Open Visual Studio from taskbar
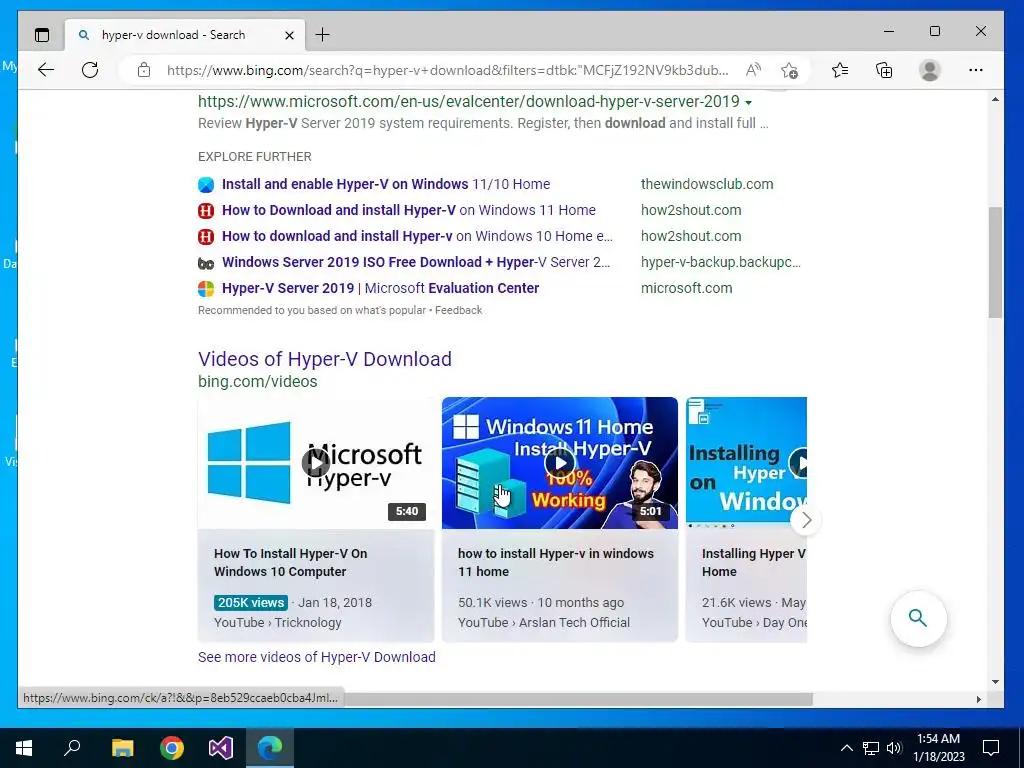Screen dimensions: 1024x768 pos(221,748)
